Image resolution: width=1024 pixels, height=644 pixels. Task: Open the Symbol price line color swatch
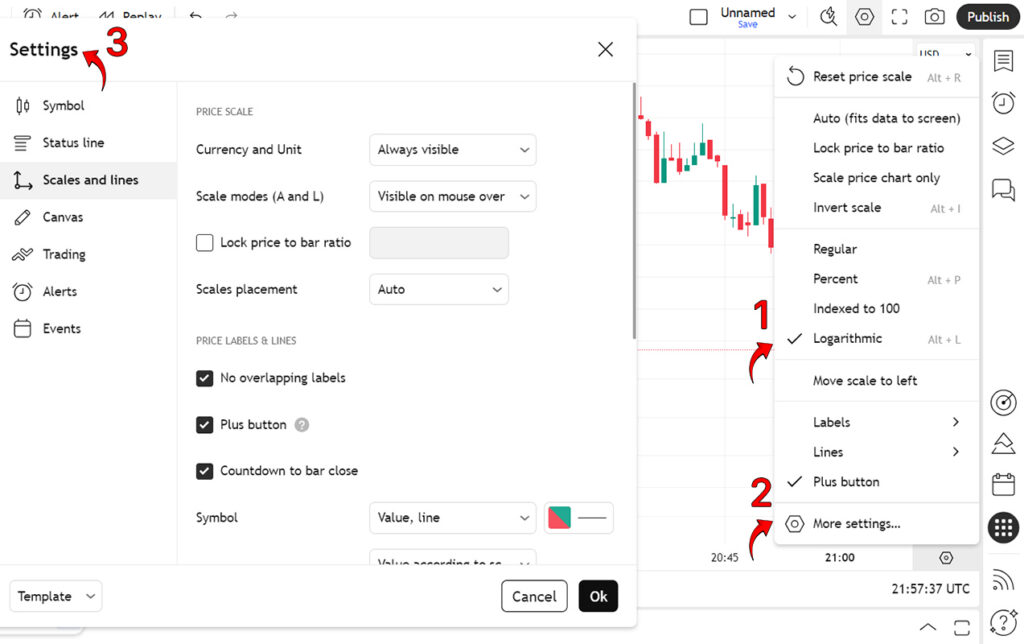pyautogui.click(x=560, y=518)
